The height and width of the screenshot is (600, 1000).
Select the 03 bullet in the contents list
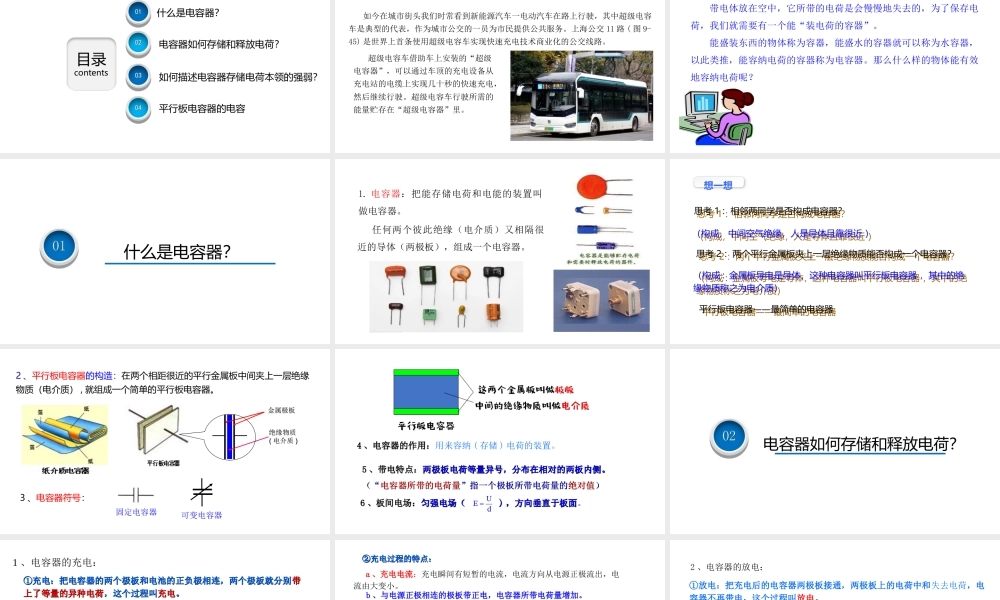tap(138, 75)
